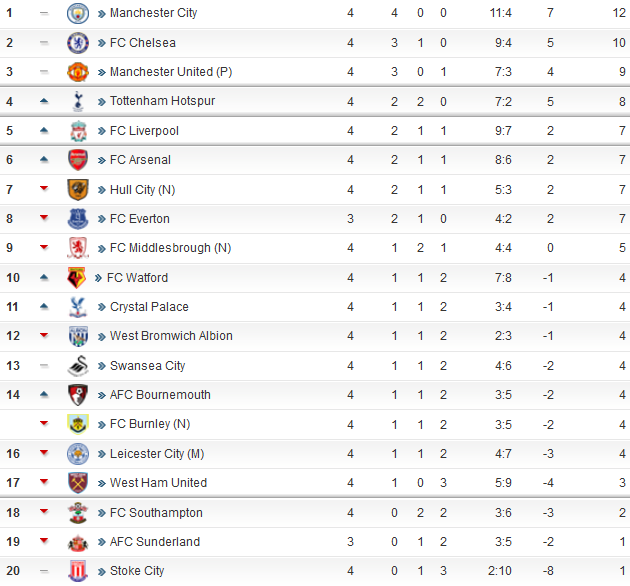Click the Tottenham Hotspur cockerel crest

pos(78,101)
